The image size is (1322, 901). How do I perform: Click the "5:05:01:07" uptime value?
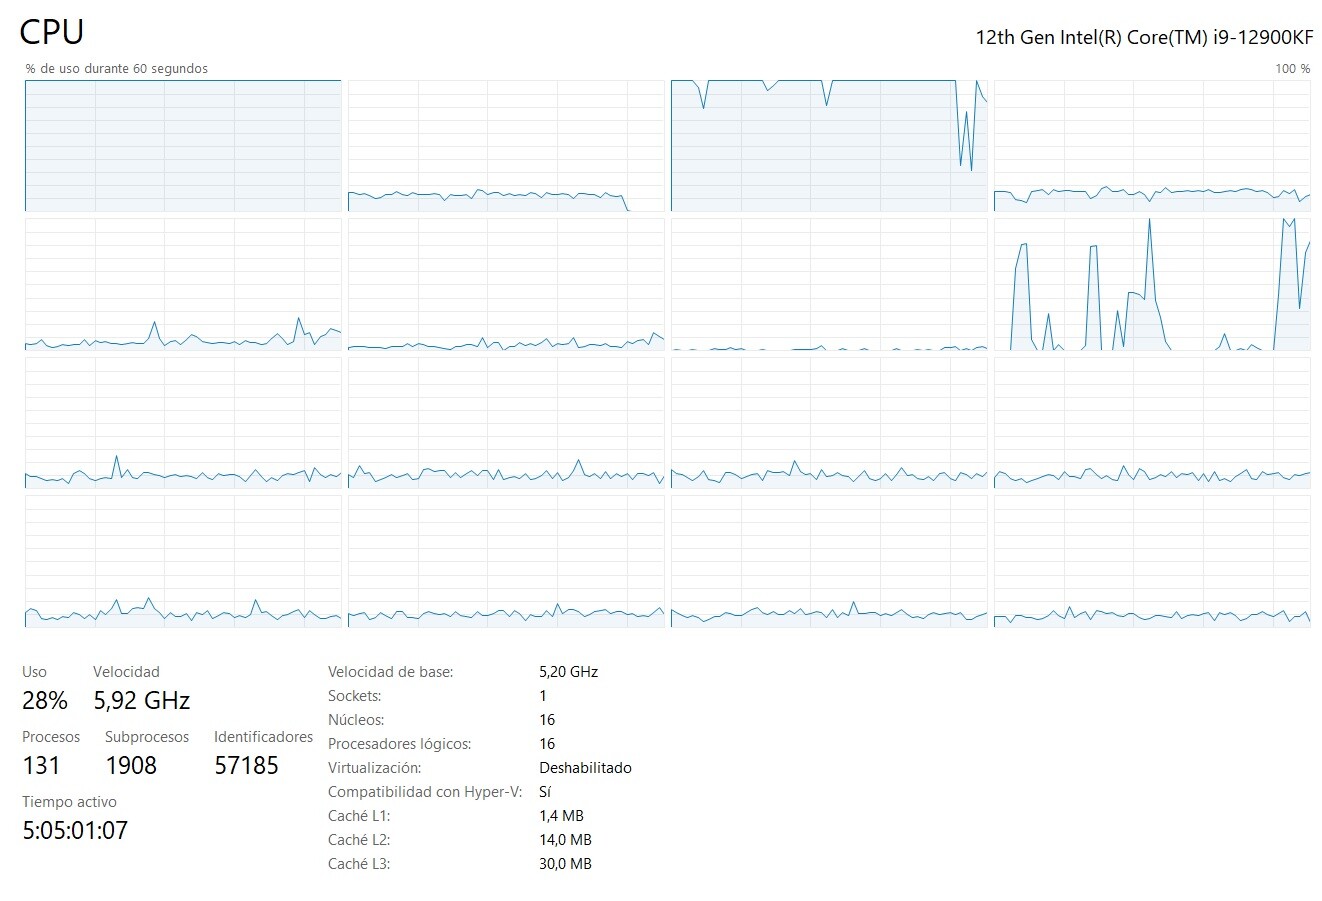click(75, 831)
